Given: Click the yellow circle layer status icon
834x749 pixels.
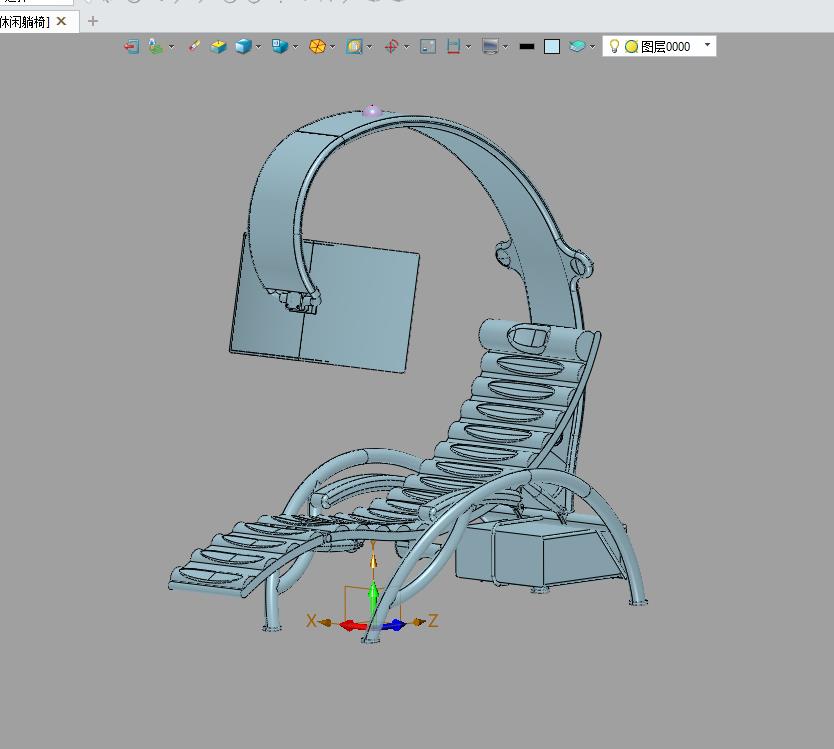Looking at the screenshot, I should (631, 47).
